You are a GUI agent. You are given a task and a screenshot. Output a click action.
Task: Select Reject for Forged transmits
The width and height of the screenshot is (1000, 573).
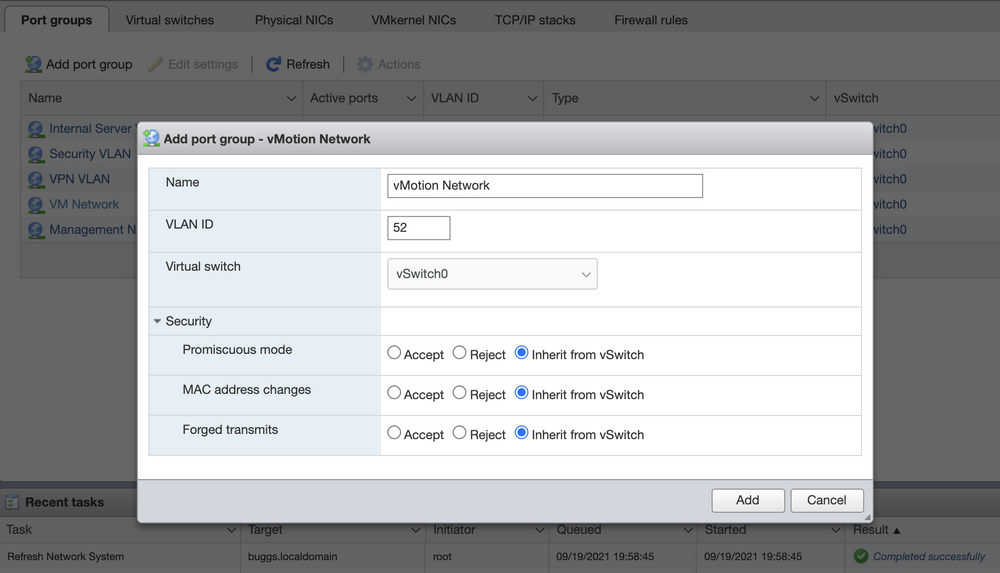point(459,433)
